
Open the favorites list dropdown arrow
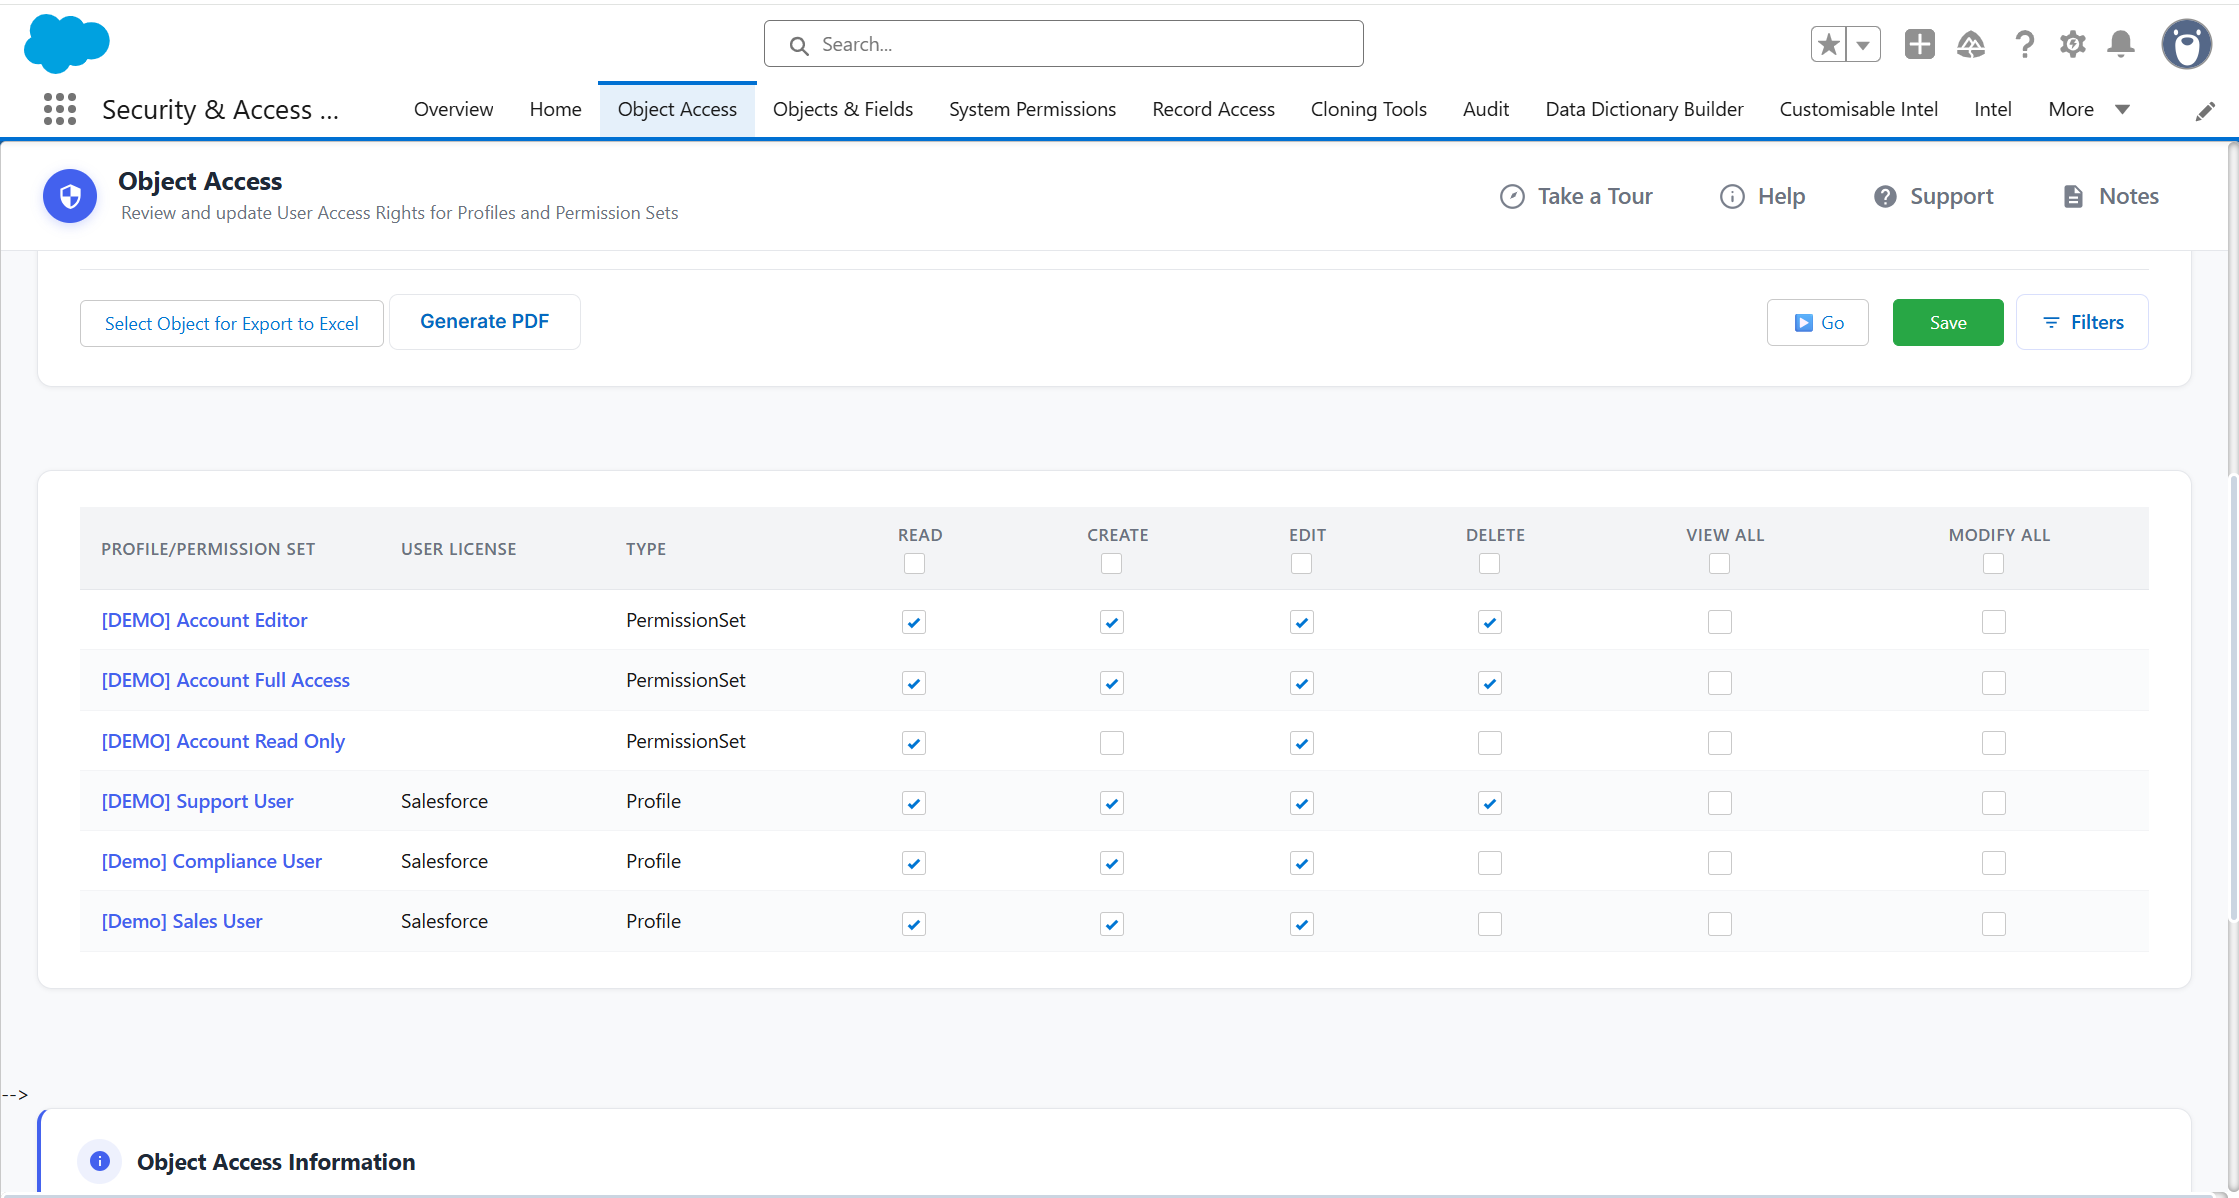click(1863, 44)
